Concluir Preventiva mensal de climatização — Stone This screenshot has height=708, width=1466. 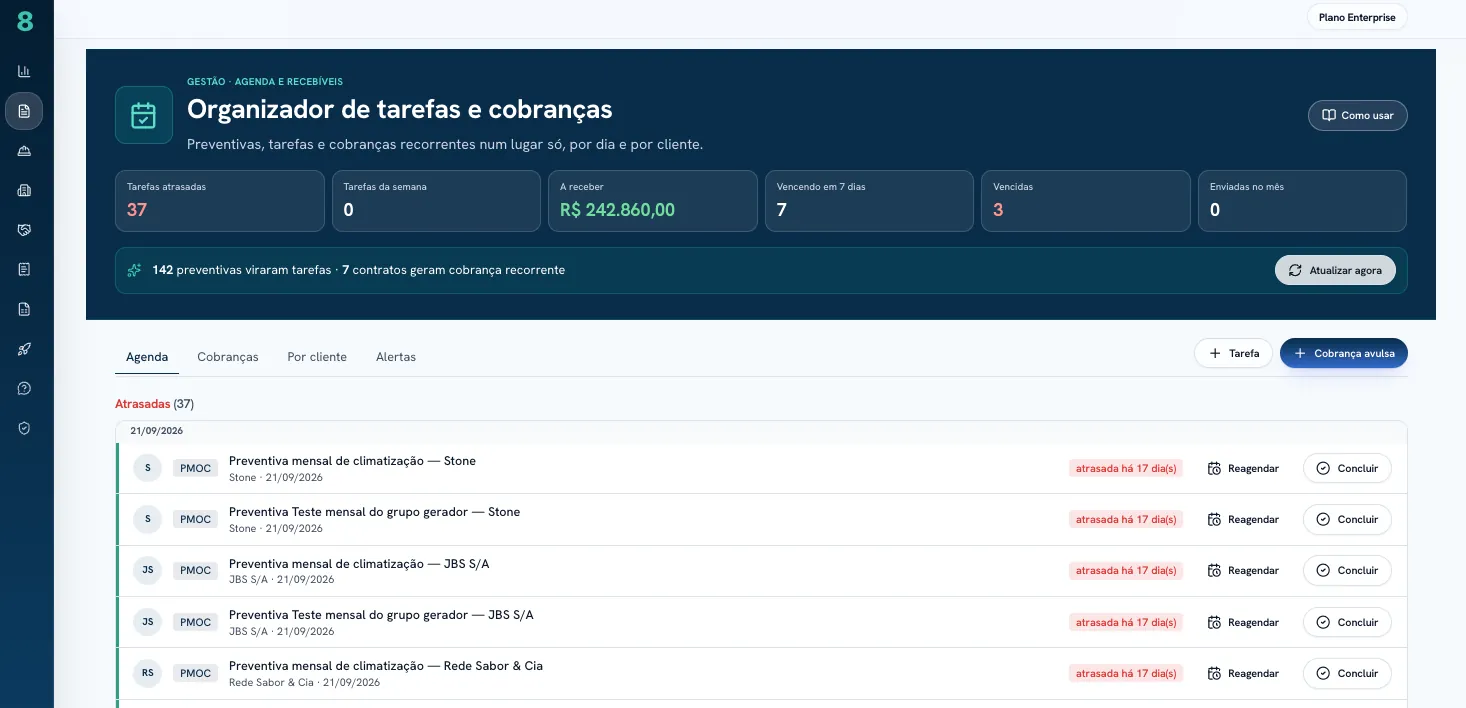pos(1347,468)
